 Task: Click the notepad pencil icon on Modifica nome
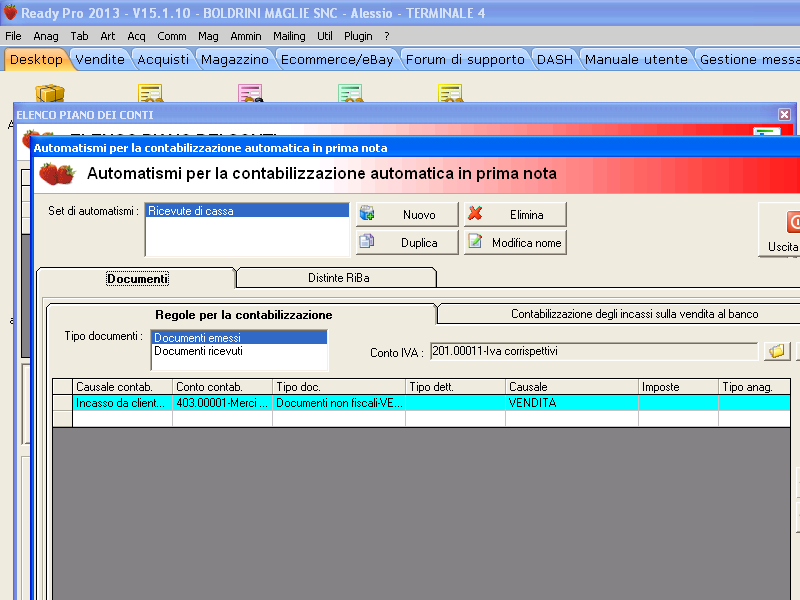click(475, 241)
